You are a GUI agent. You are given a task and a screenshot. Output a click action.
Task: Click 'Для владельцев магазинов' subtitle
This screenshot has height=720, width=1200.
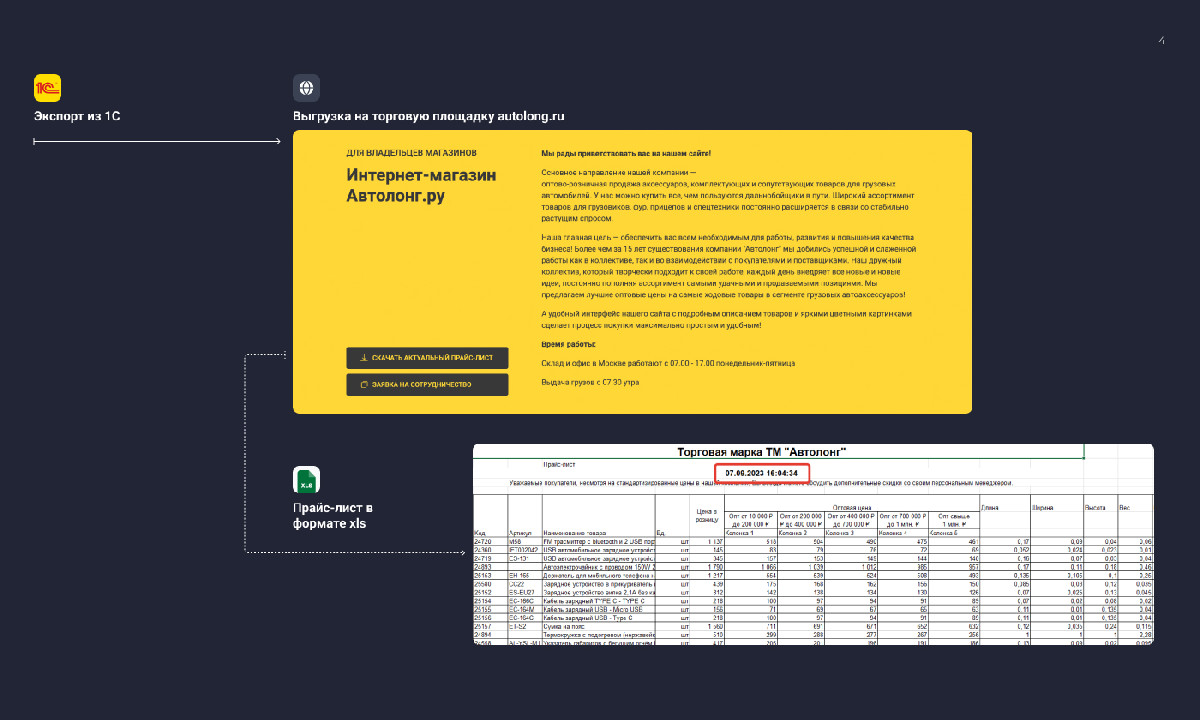pyautogui.click(x=411, y=153)
